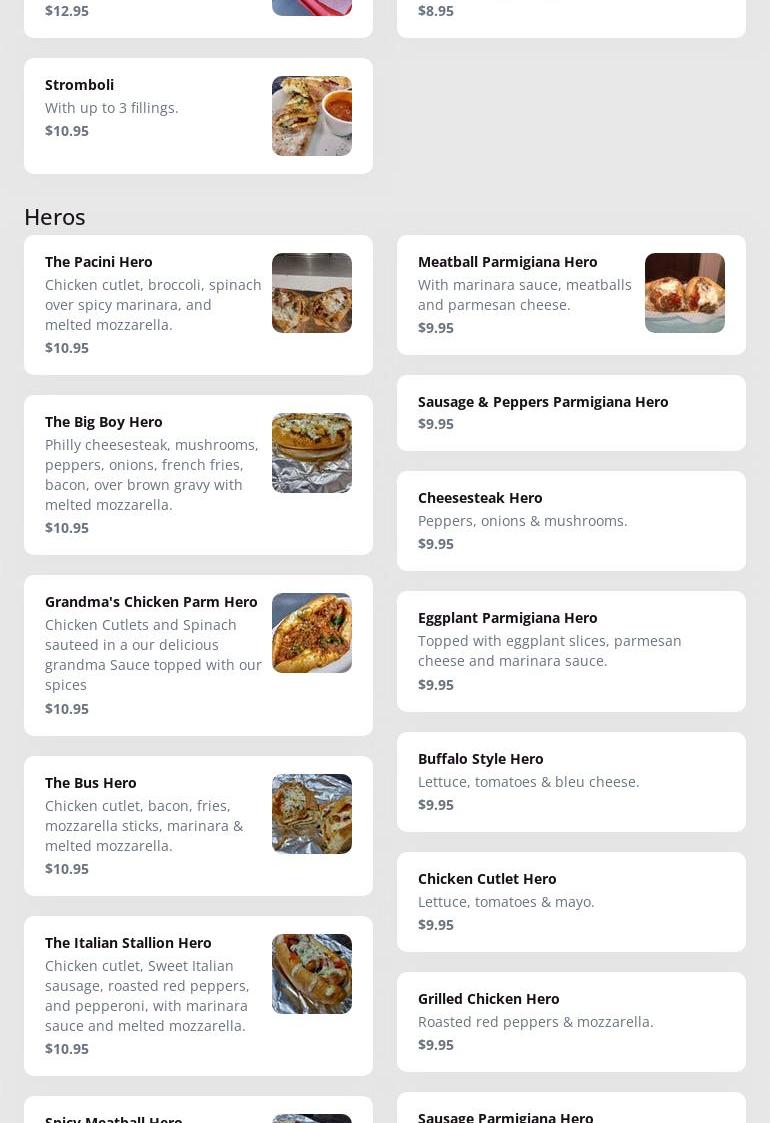The image size is (770, 1123).
Task: Add Chicken Cutlet Hero to order
Action: click(487, 879)
